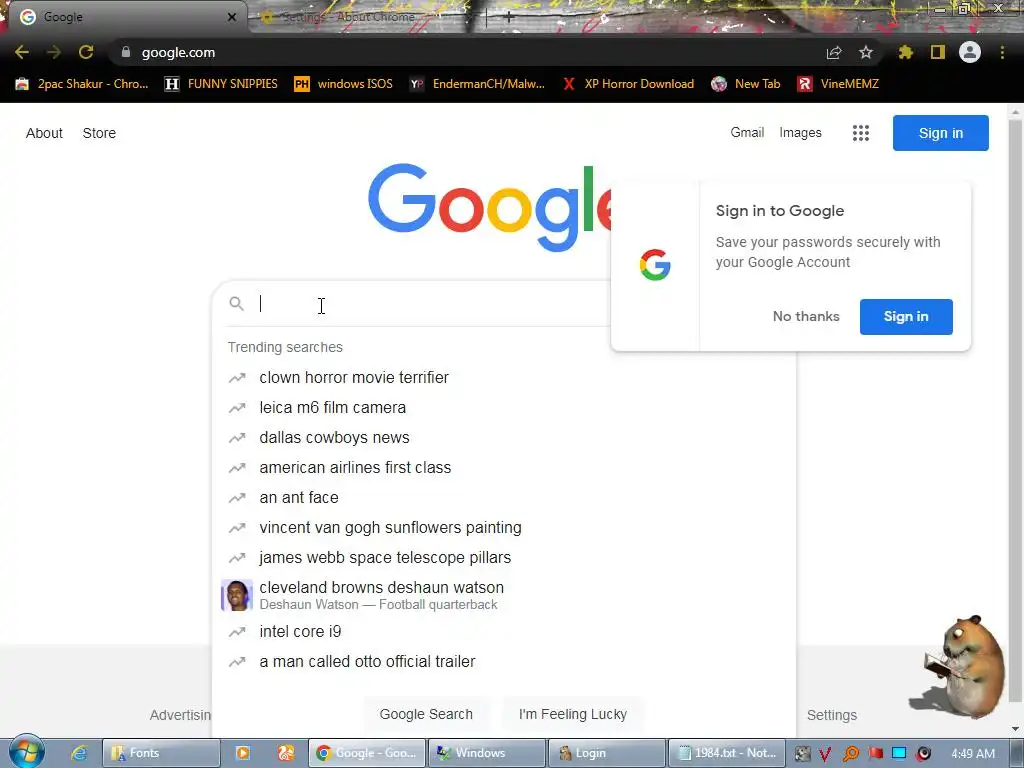Viewport: 1024px width, 768px height.
Task: Open the Windows Start orb
Action: [x=26, y=752]
